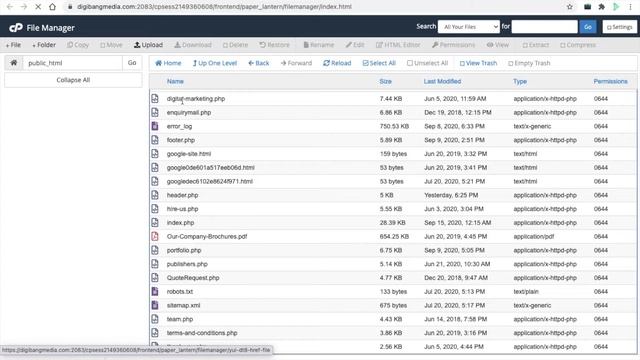
Task: Create new file with + File
Action: [x=13, y=45]
